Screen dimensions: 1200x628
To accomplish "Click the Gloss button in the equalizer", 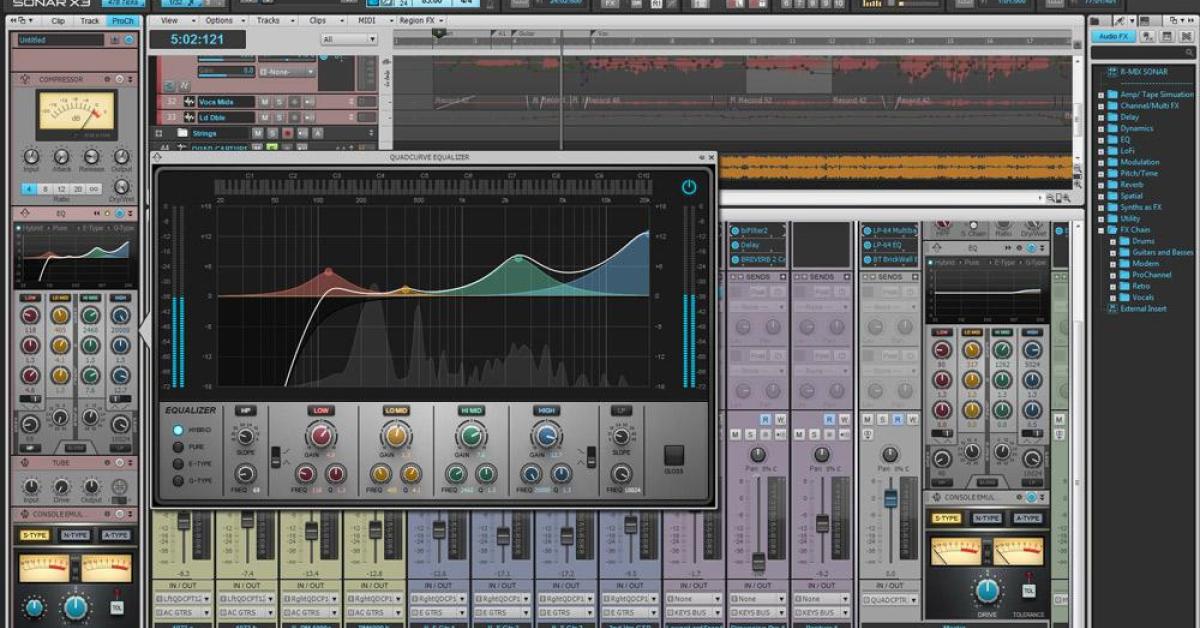I will point(673,454).
